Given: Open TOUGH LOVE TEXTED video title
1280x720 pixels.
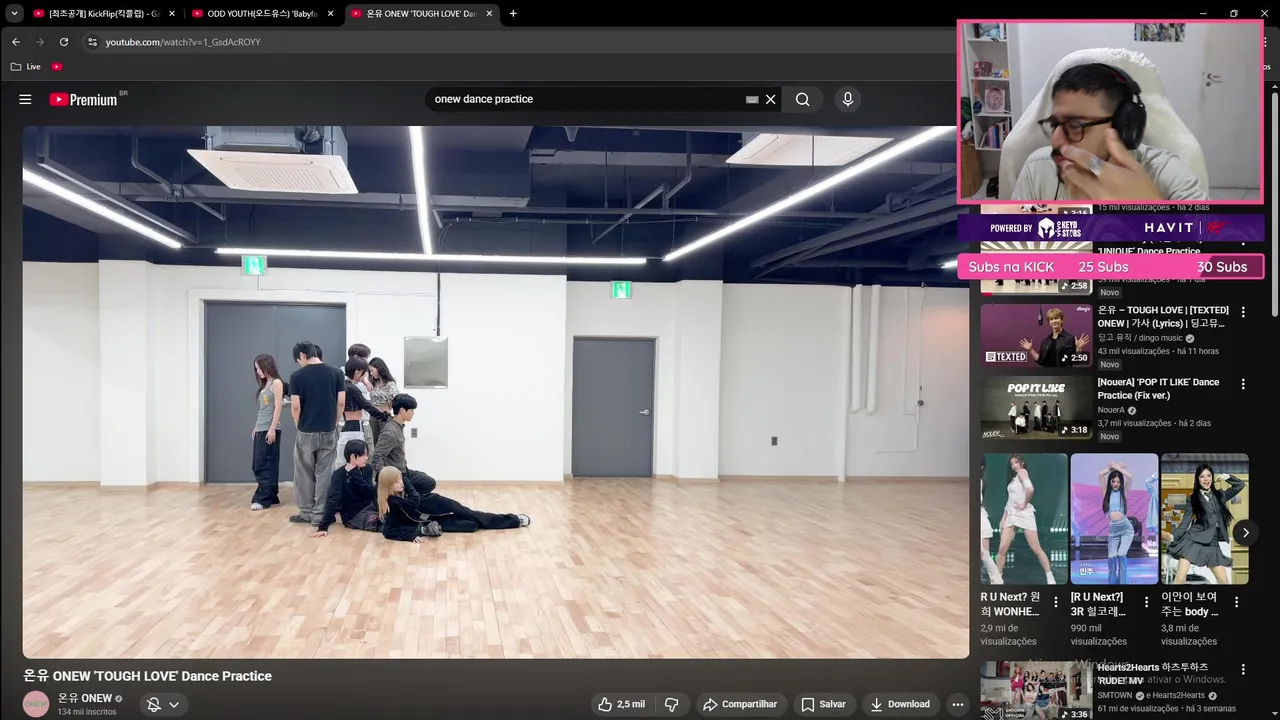Looking at the screenshot, I should pyautogui.click(x=1163, y=317).
